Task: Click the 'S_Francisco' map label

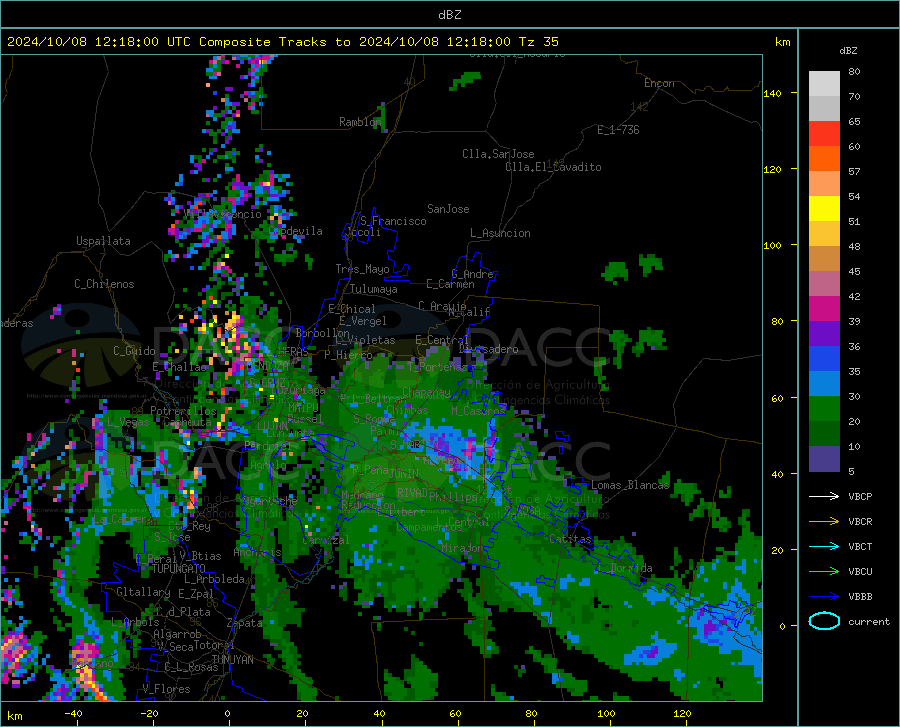Action: point(393,221)
